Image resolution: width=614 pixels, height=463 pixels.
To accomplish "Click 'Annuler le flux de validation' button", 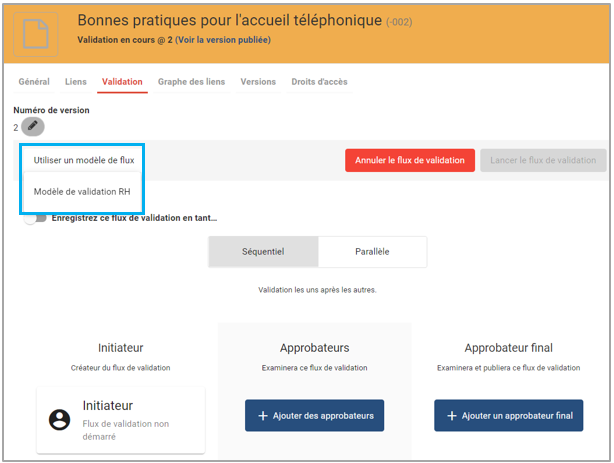I will [410, 160].
